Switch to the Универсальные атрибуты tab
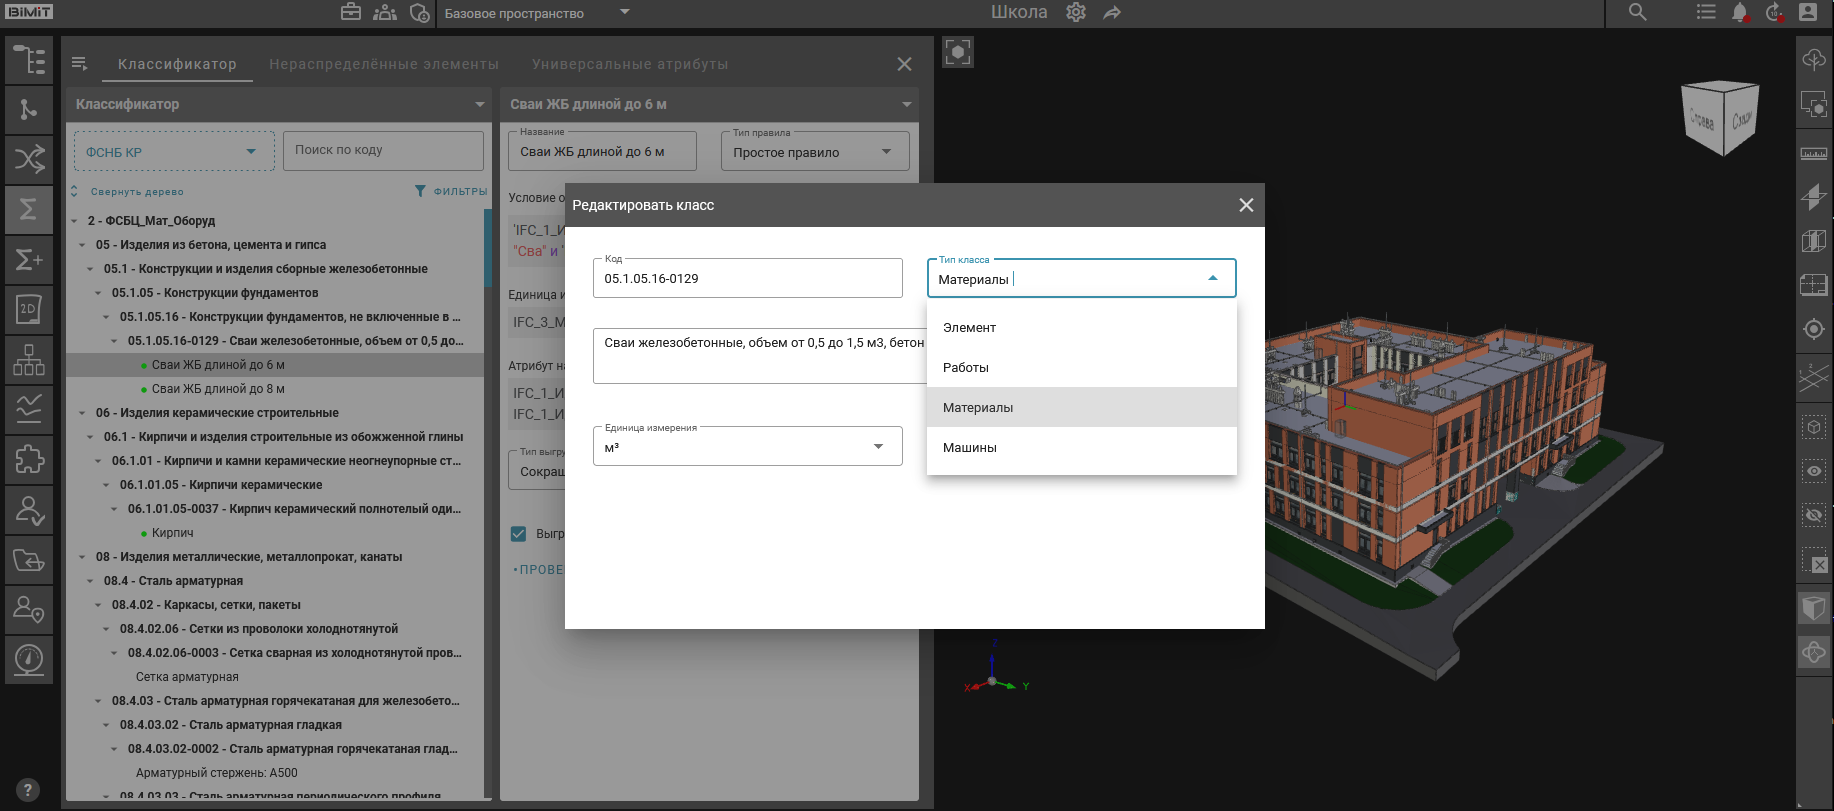Screen dimensions: 1834x811 pos(630,64)
